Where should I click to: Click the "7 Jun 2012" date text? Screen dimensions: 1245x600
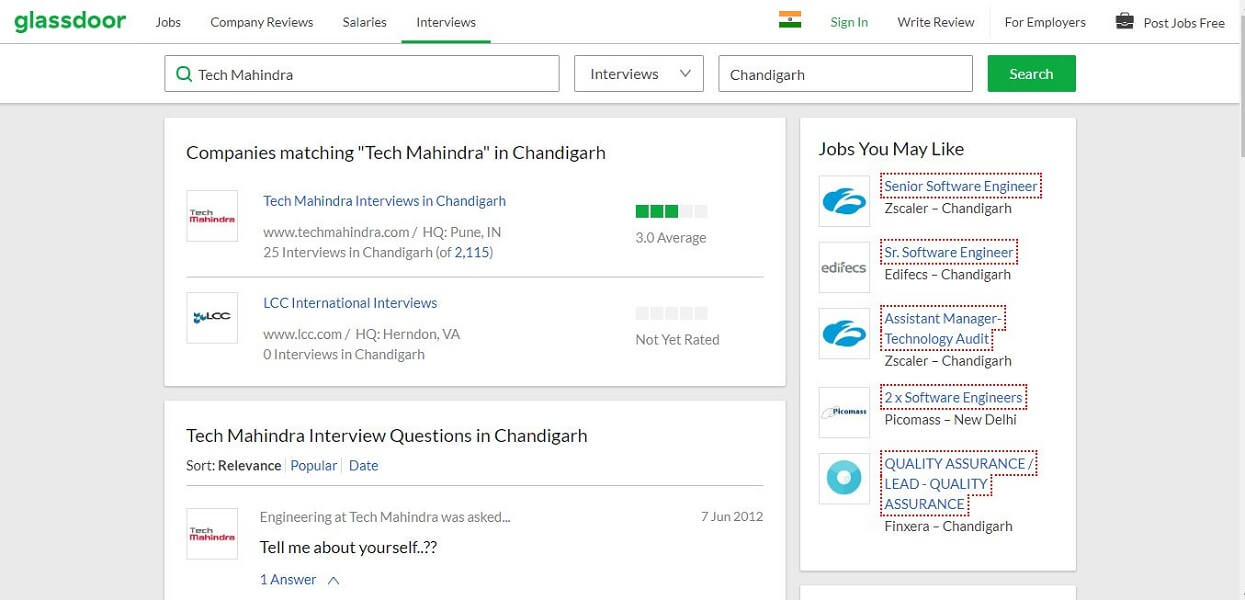coord(732,517)
